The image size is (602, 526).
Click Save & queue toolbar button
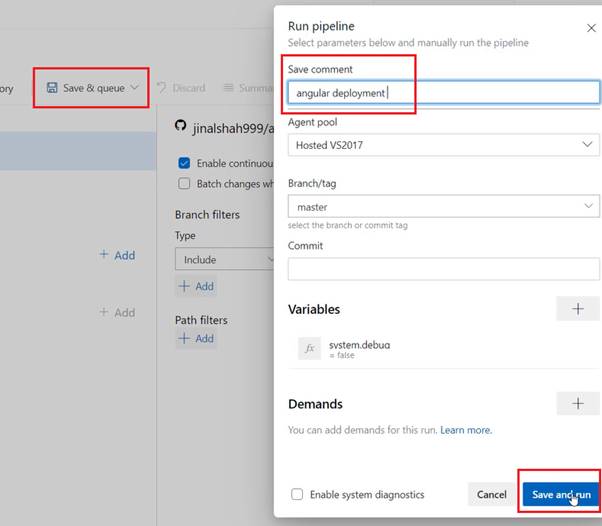91,88
